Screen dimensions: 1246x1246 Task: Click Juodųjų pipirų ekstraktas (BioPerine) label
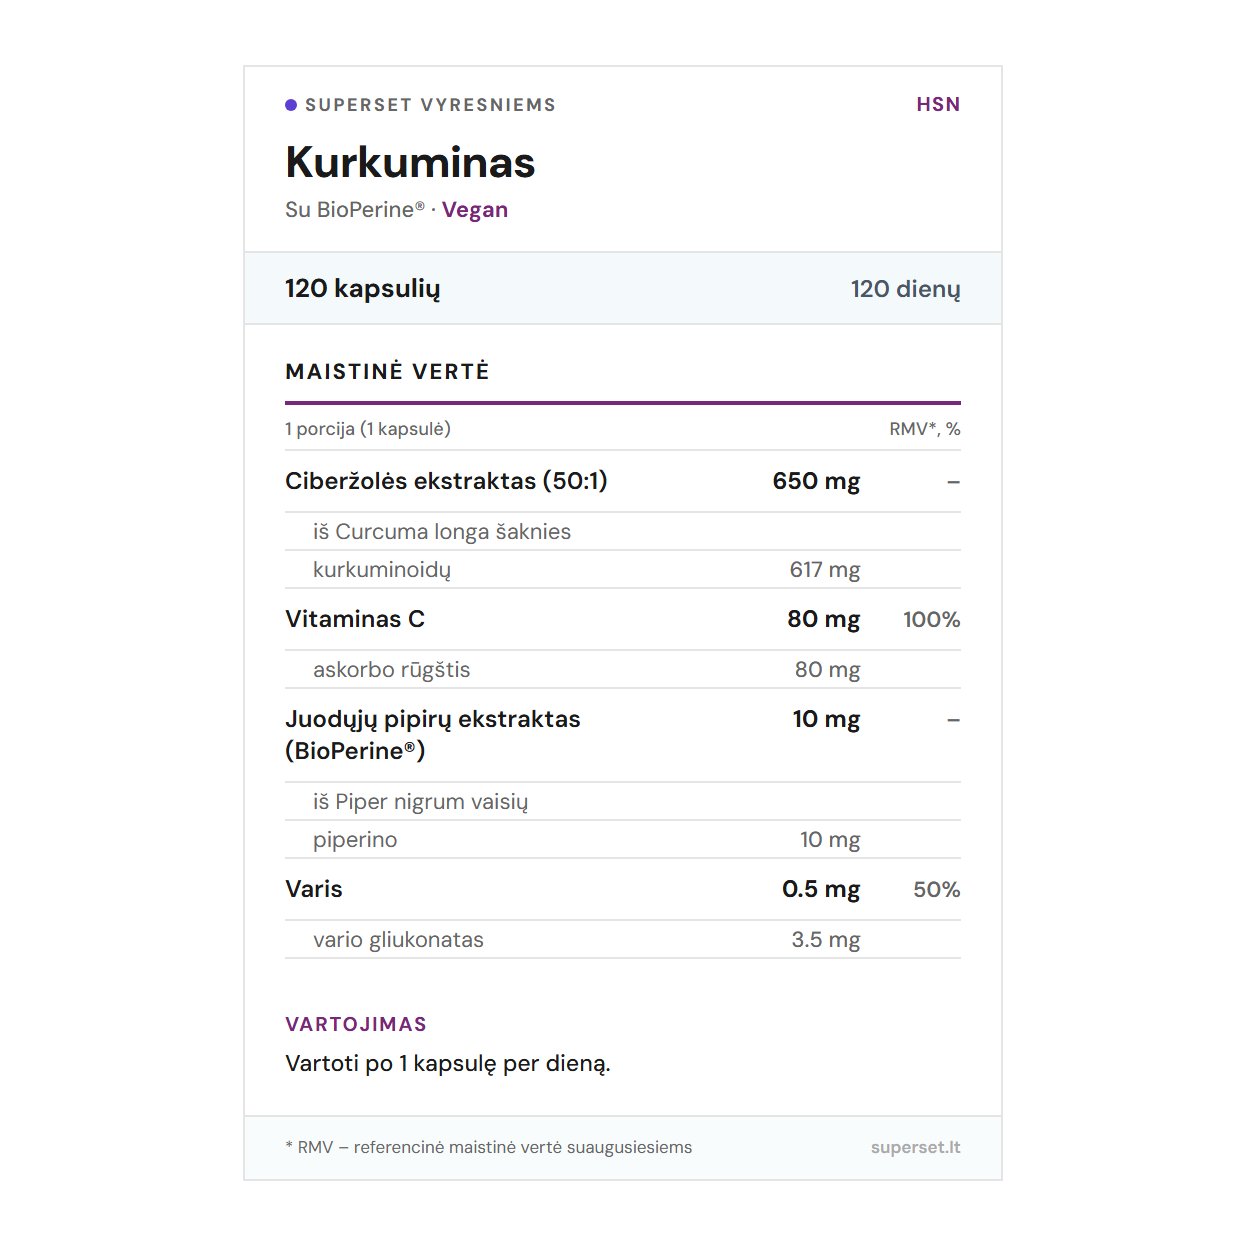tap(432, 734)
